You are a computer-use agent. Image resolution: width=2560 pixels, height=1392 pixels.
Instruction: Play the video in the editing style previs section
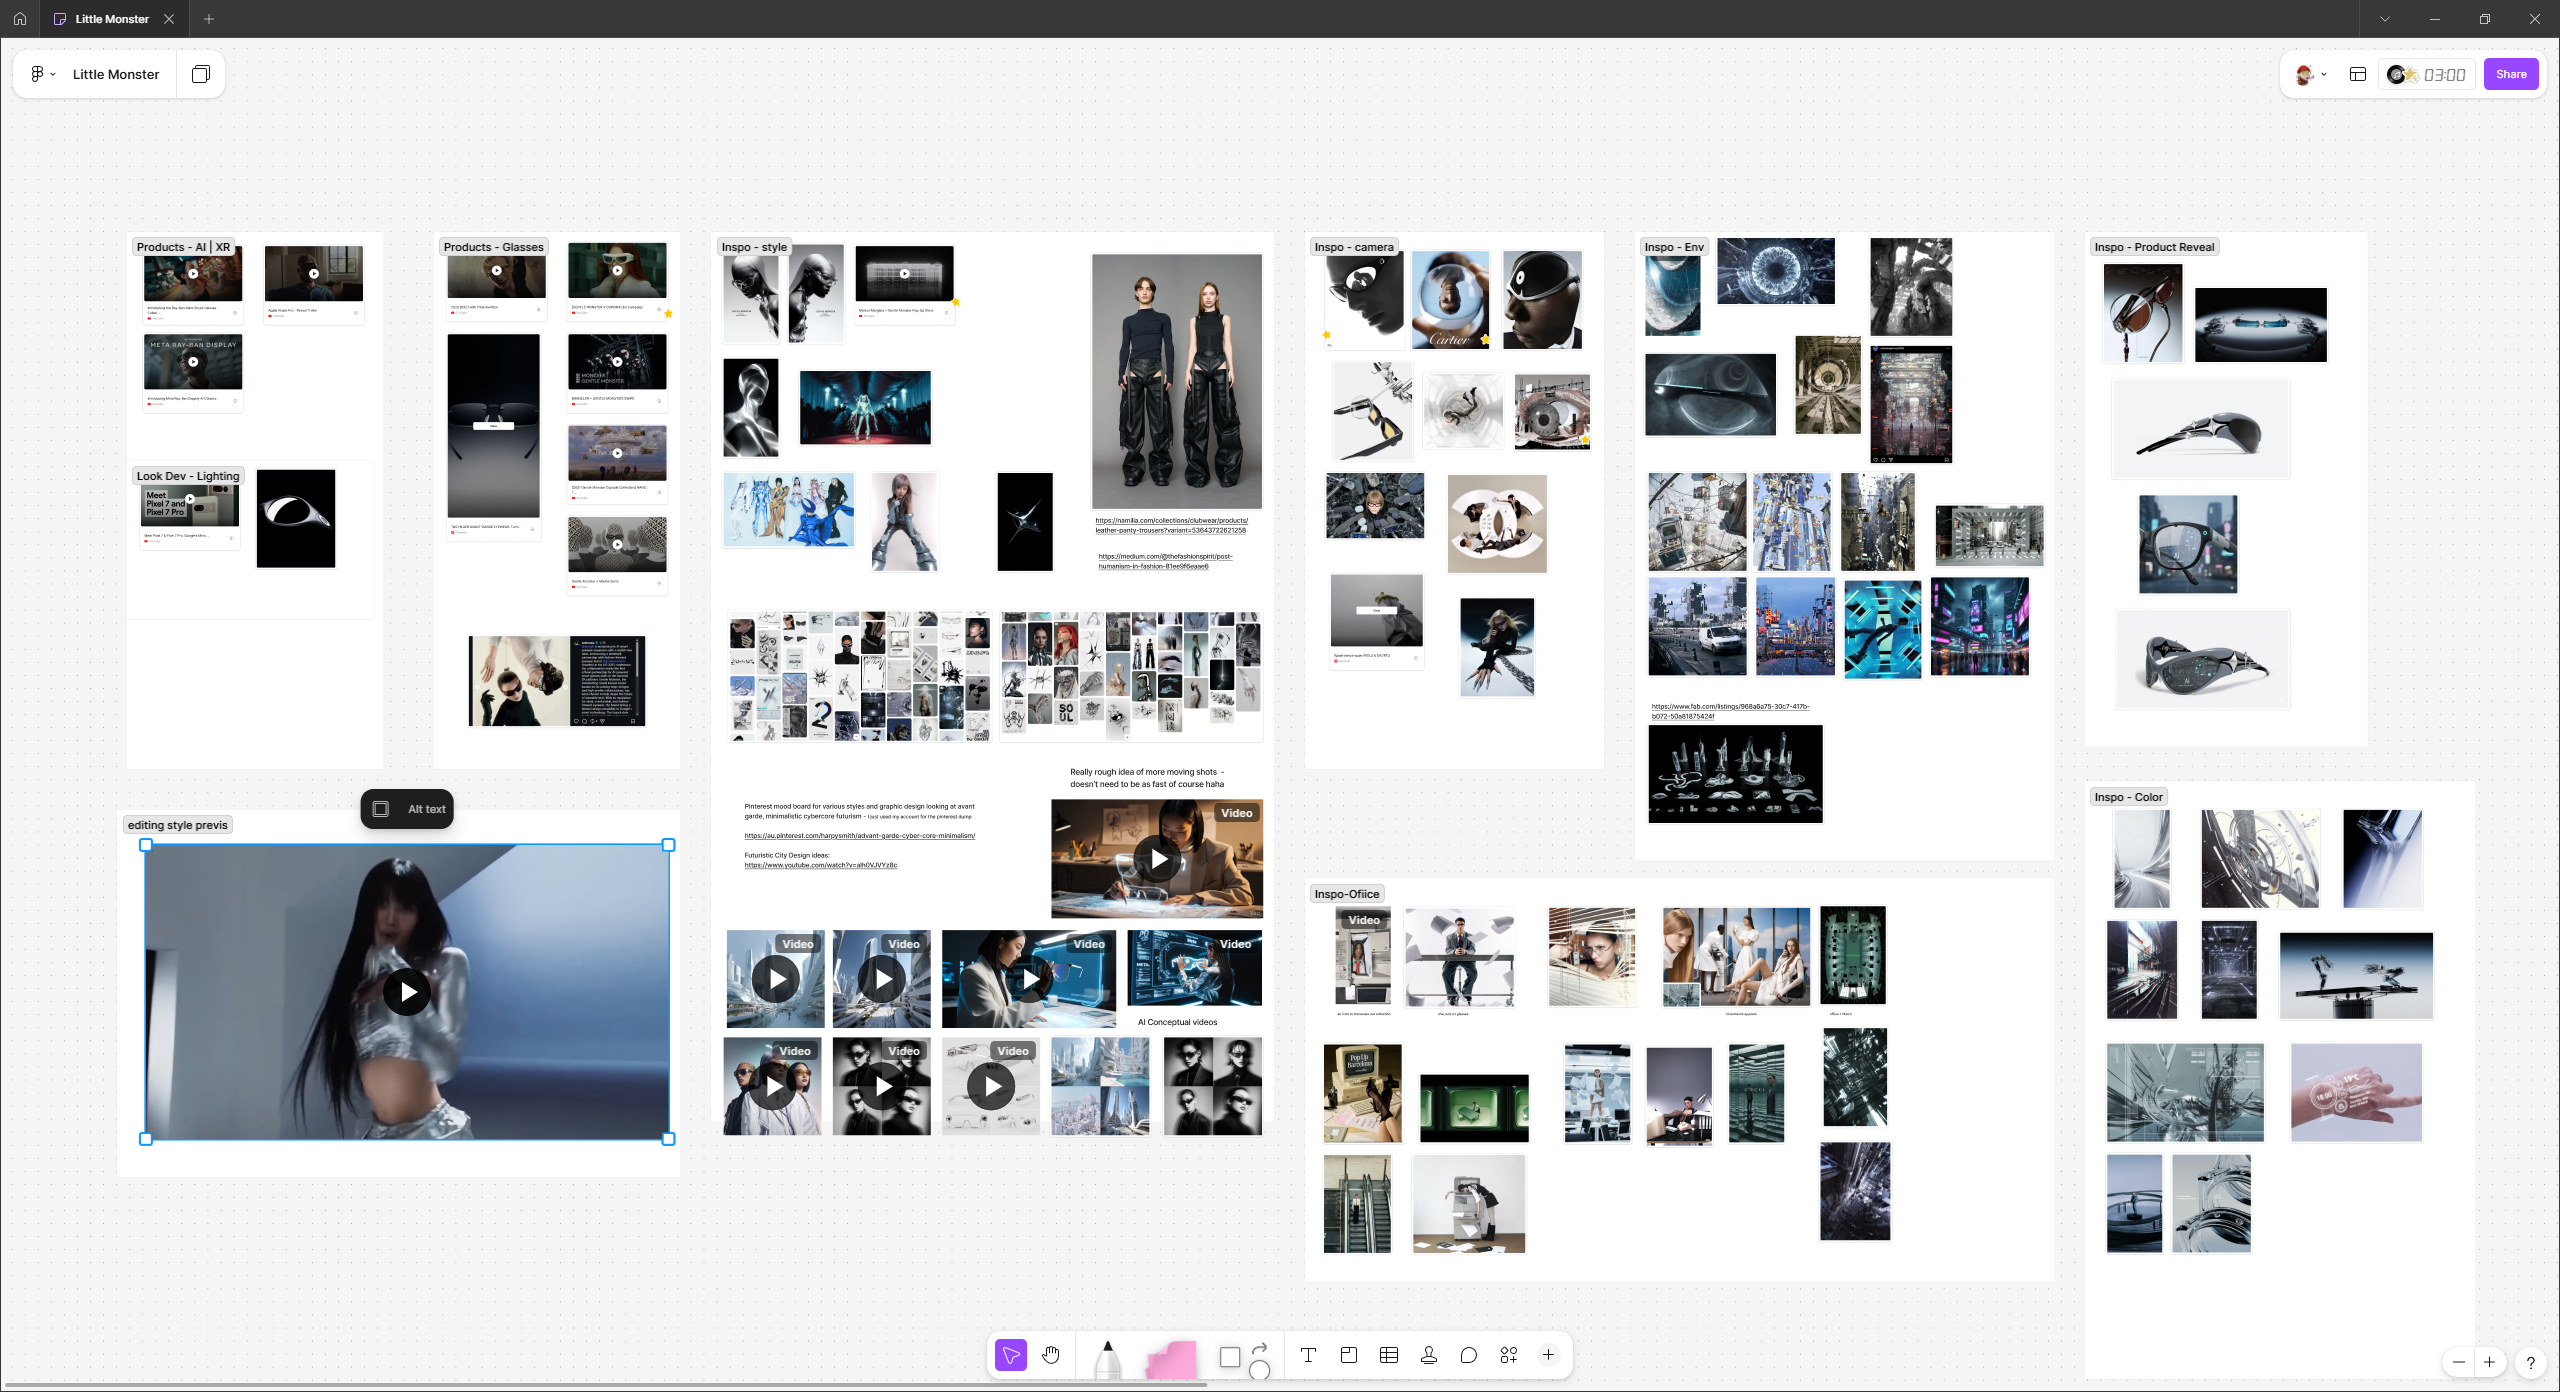point(406,991)
